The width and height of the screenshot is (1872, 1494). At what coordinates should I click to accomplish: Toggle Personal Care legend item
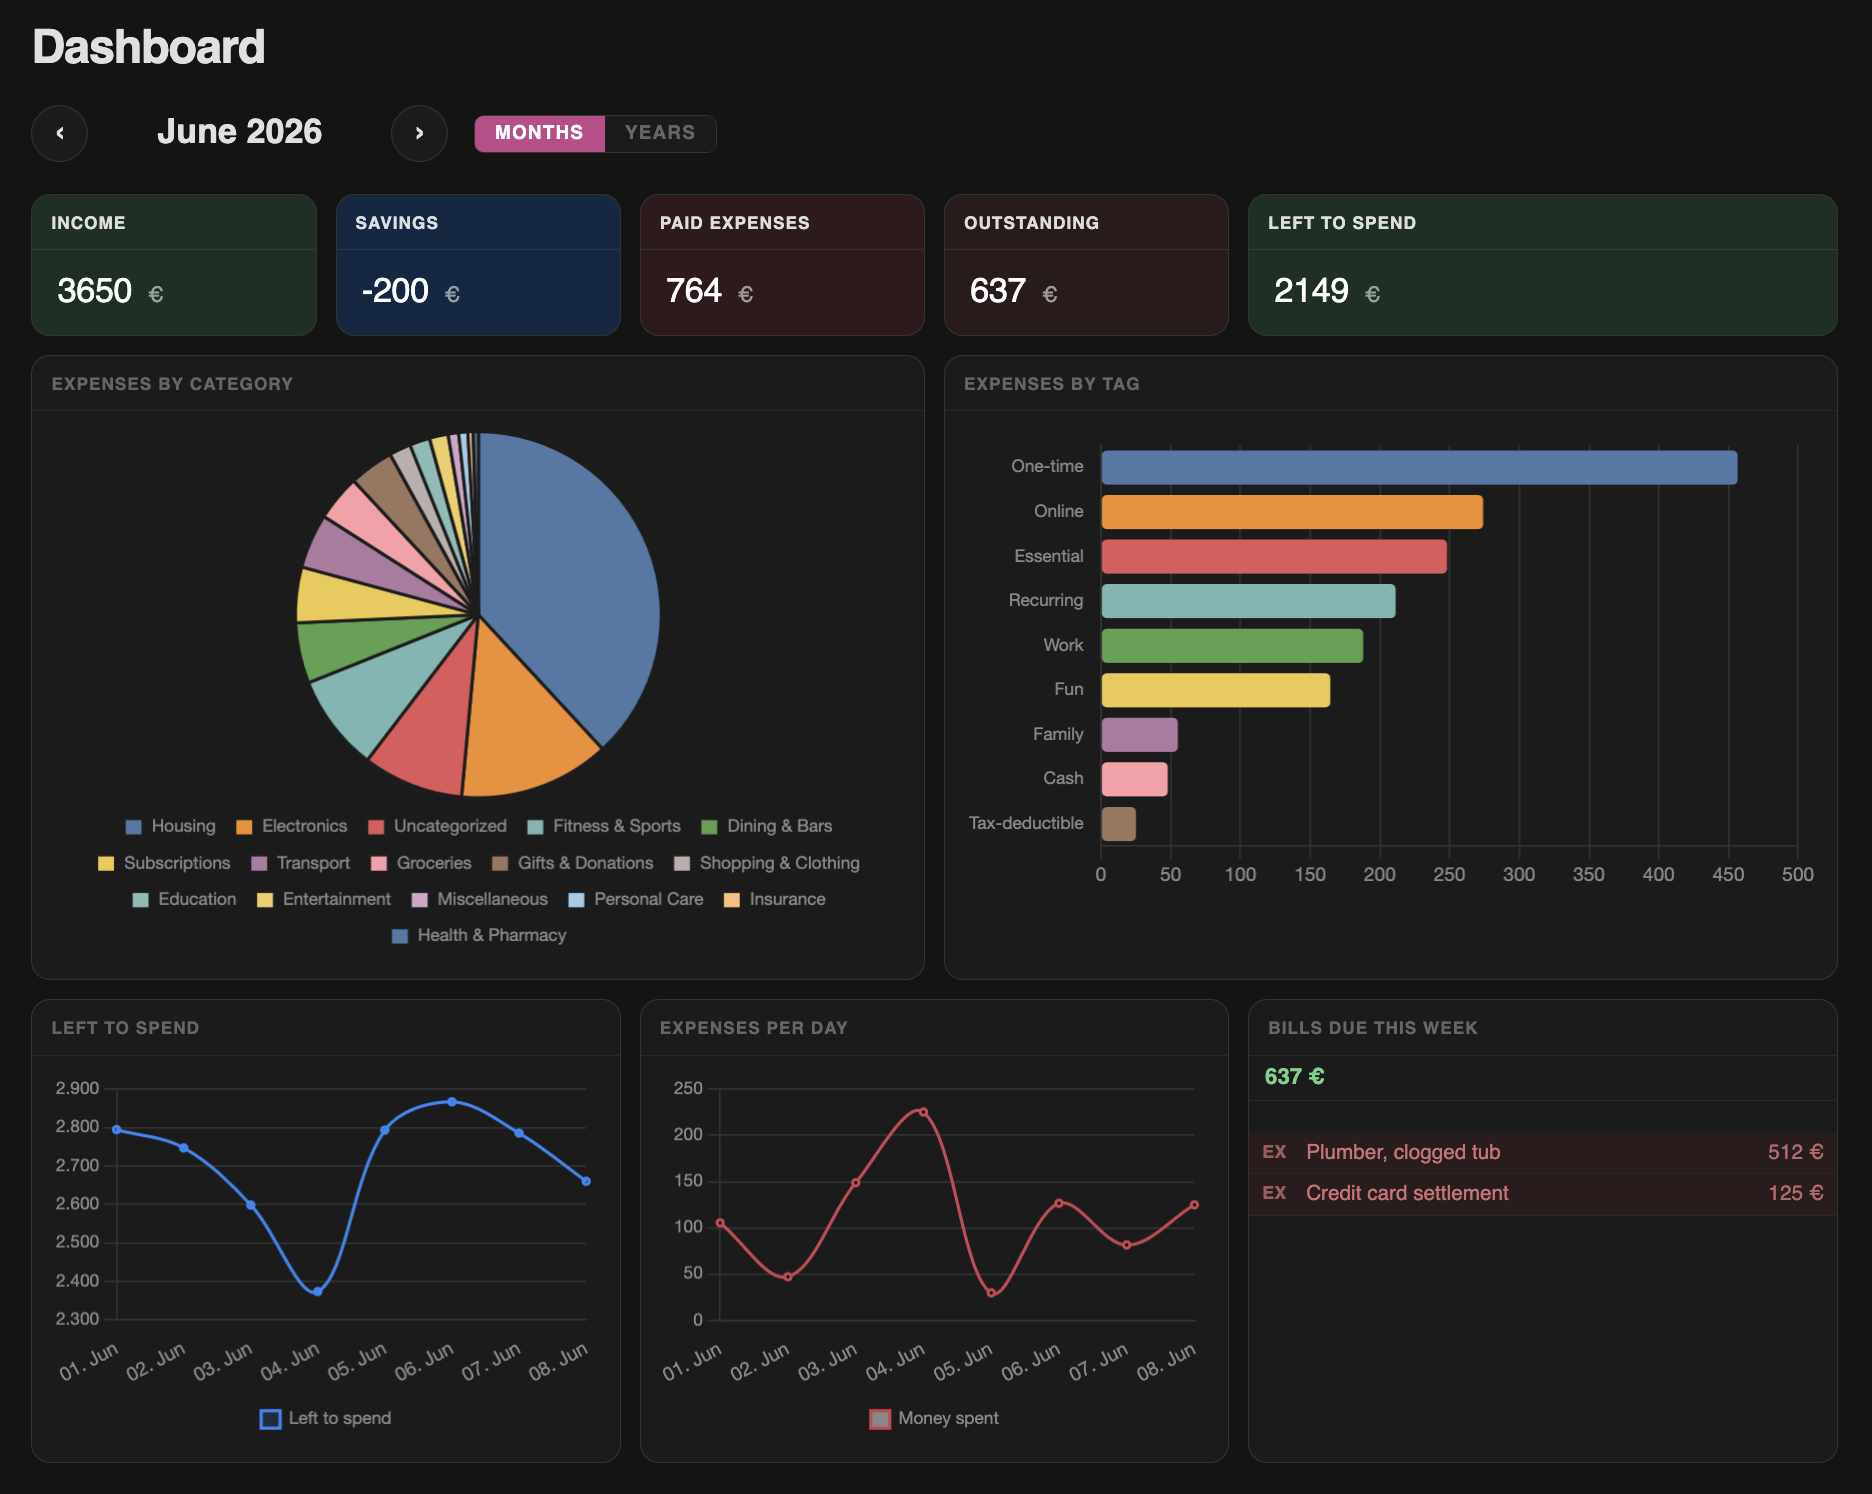636,899
